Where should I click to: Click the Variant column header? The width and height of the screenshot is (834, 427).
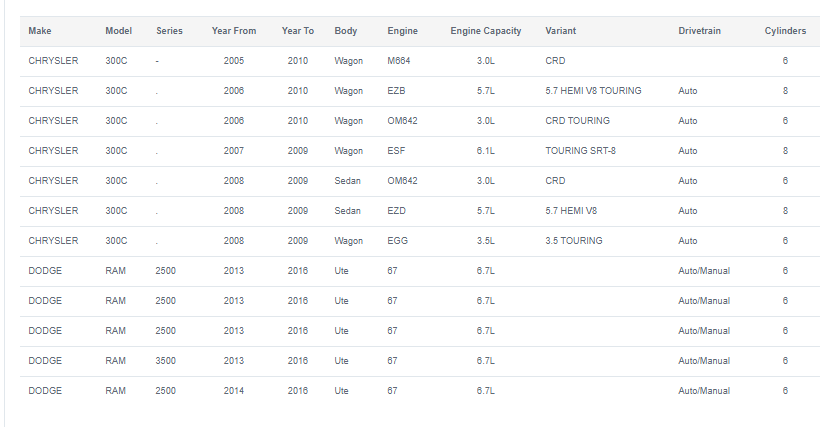pos(561,31)
